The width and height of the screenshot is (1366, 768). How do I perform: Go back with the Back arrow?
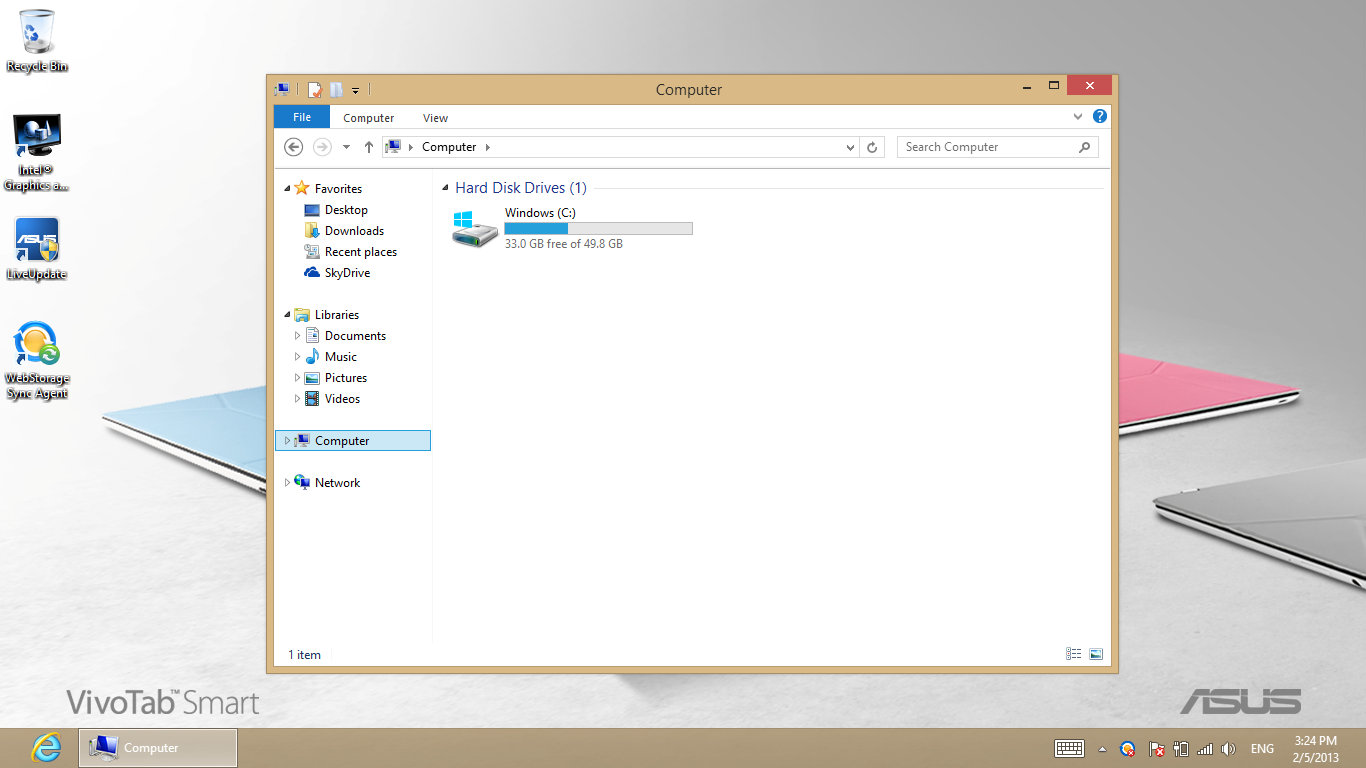point(293,147)
